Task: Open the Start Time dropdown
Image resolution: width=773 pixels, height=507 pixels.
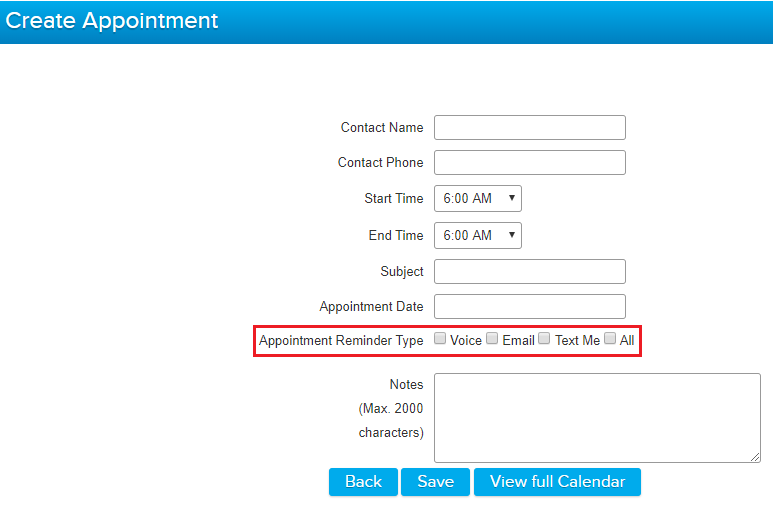Action: click(477, 198)
